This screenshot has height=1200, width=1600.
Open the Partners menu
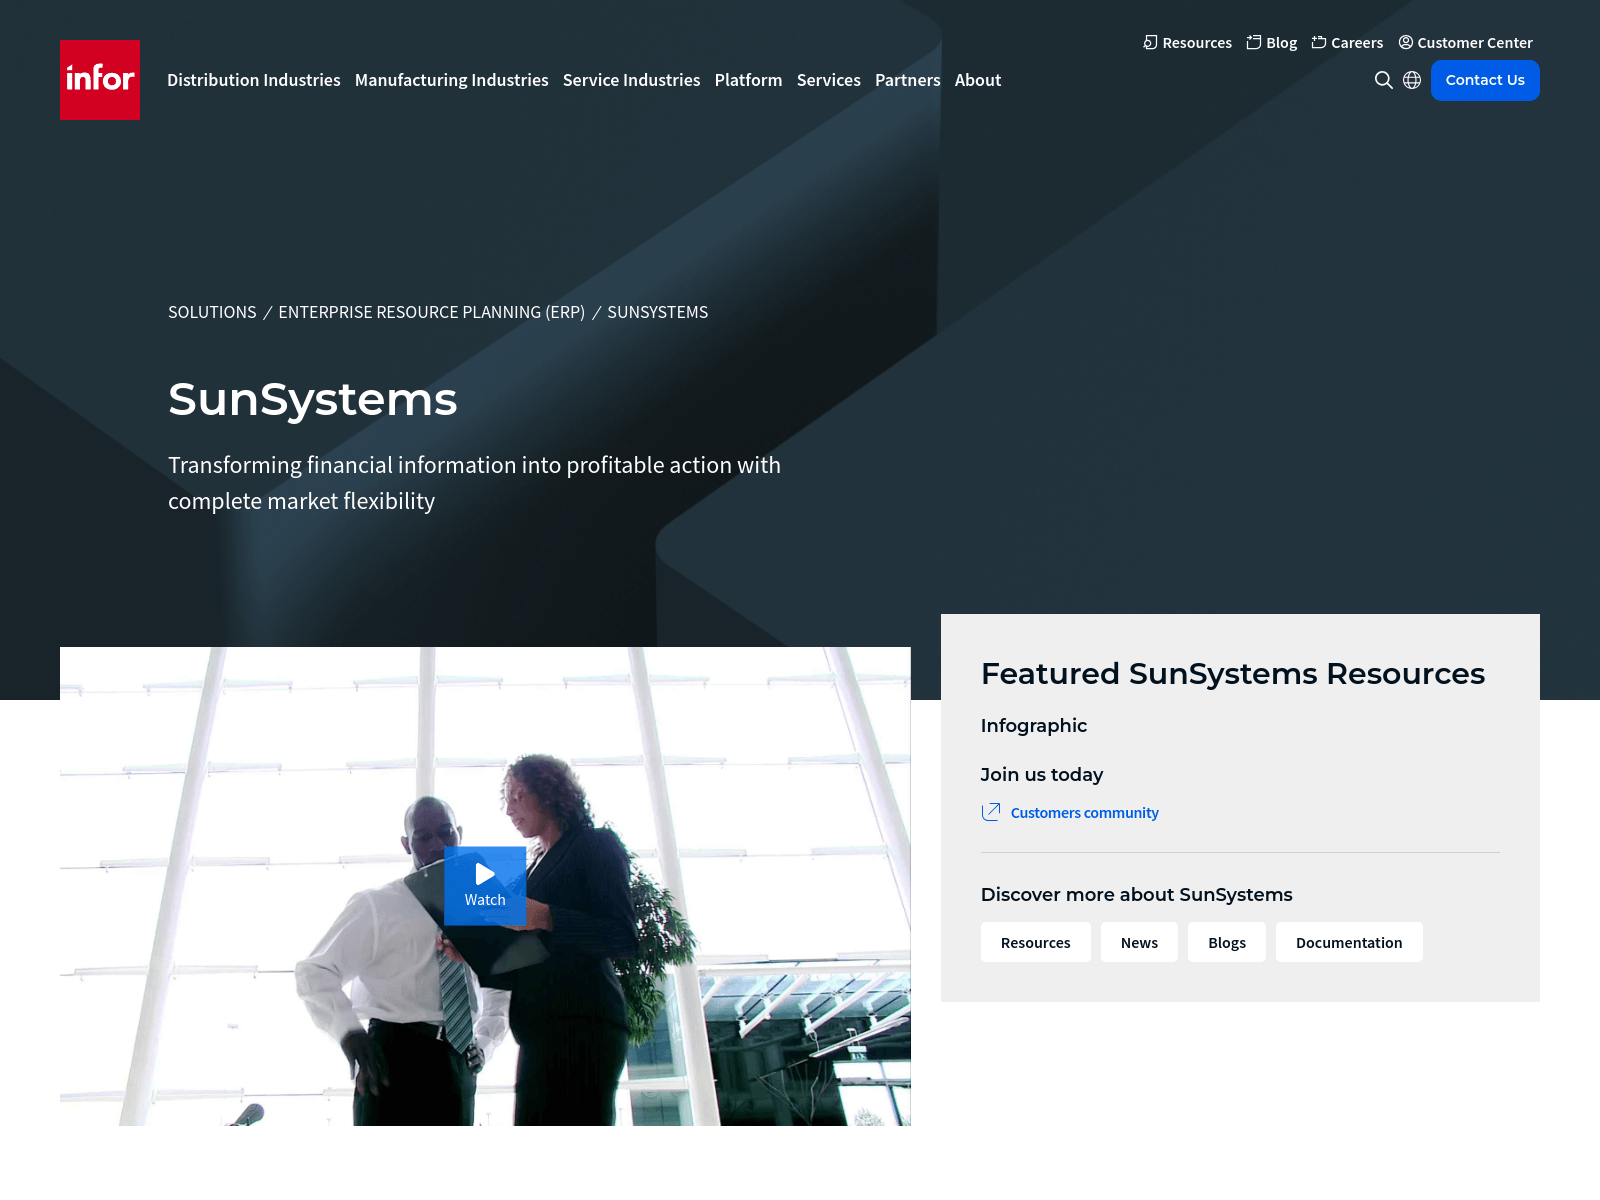click(908, 80)
